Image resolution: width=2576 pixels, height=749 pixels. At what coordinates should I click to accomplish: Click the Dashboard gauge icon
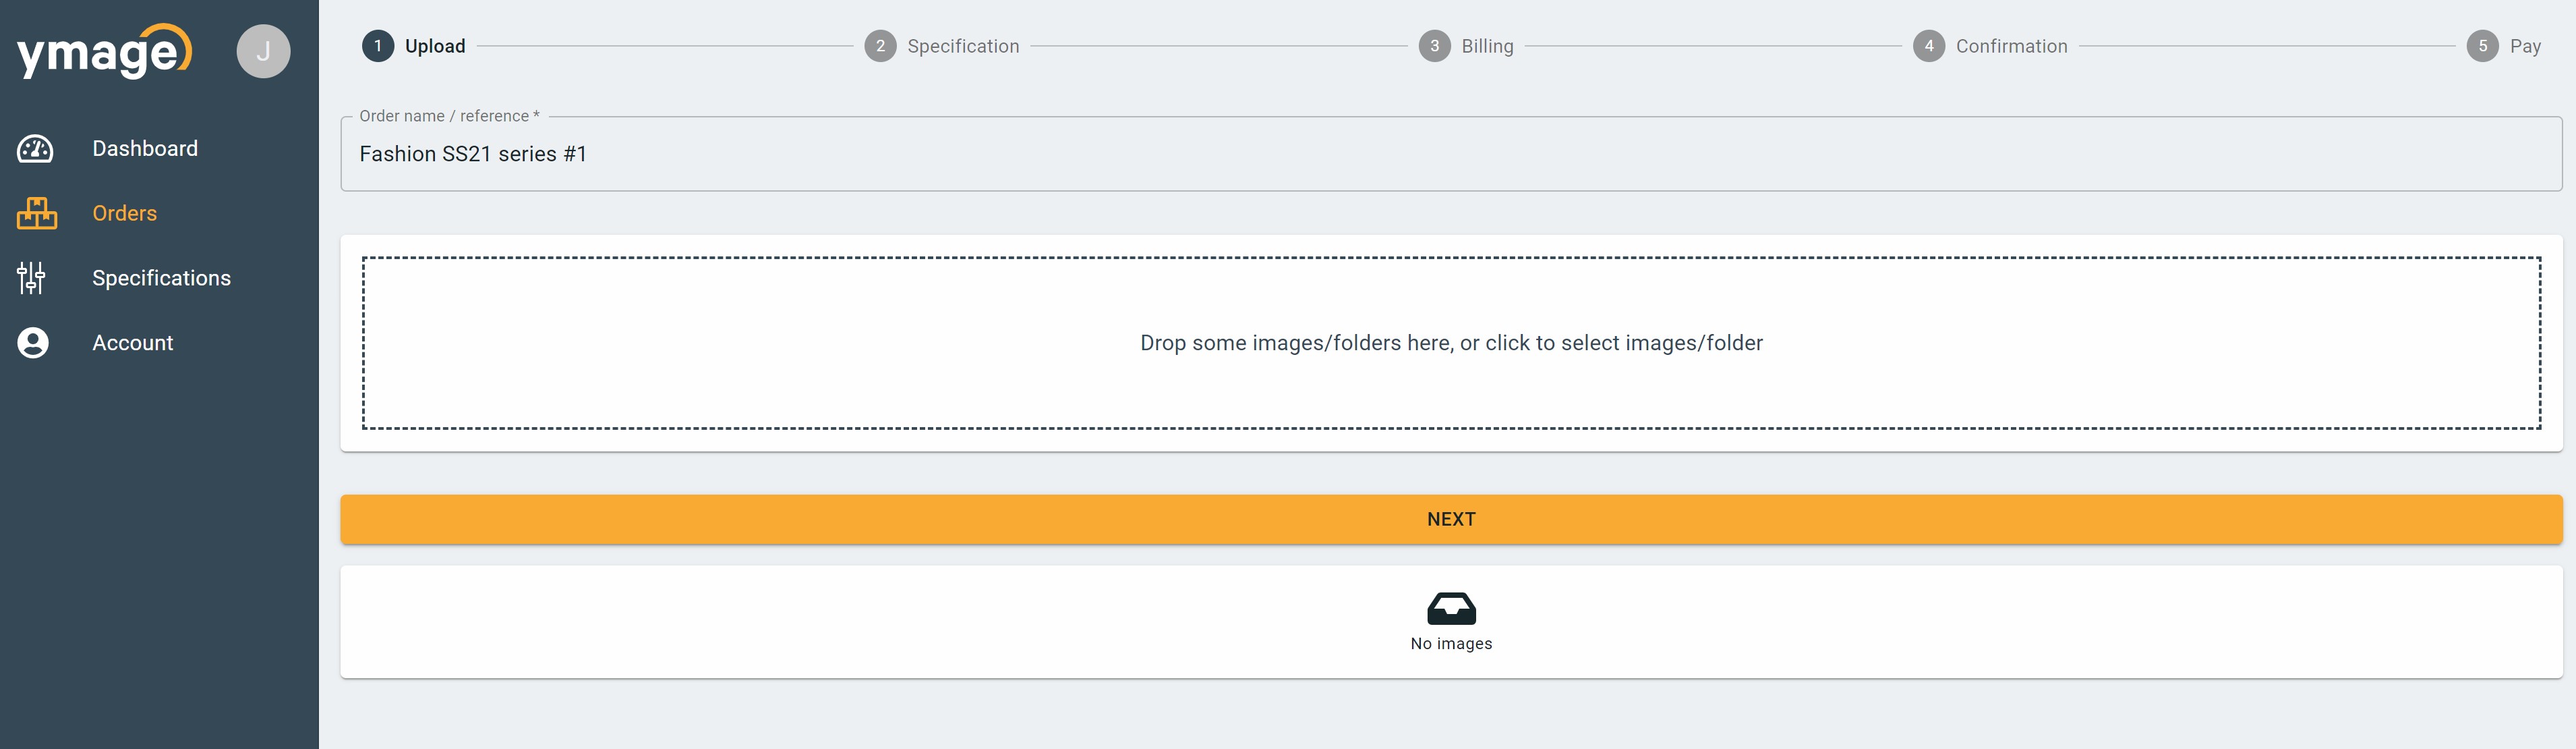click(35, 149)
